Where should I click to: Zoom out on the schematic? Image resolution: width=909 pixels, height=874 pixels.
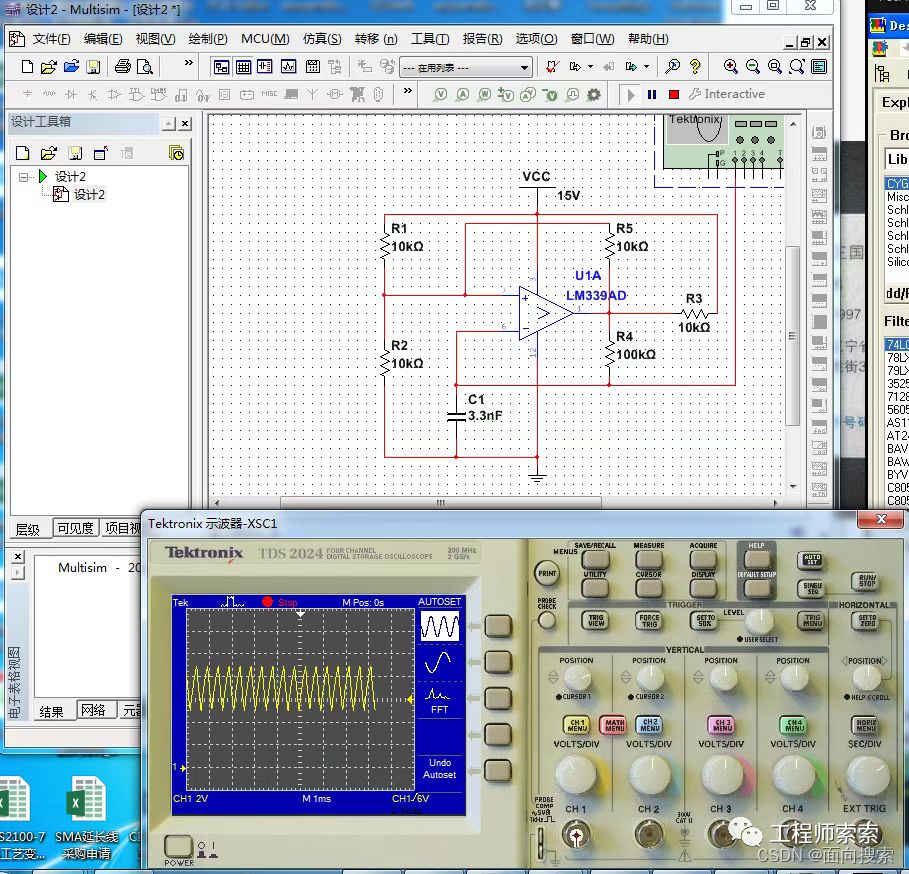coord(752,67)
